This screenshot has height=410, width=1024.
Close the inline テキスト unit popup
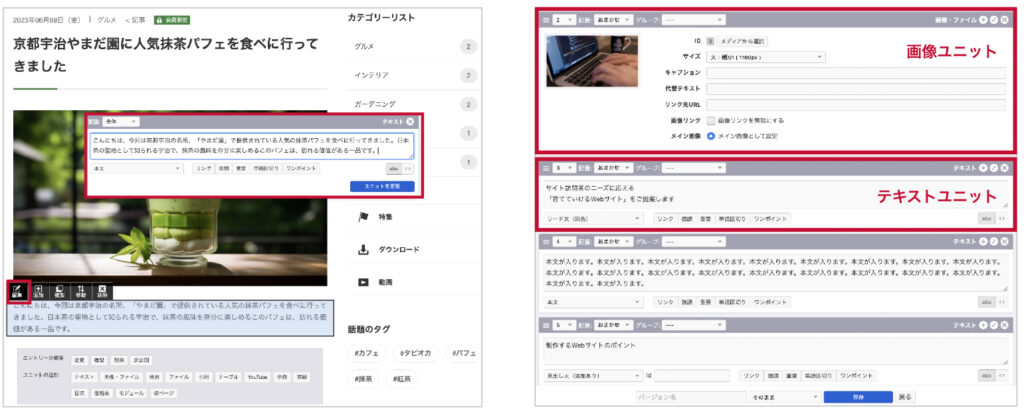409,121
